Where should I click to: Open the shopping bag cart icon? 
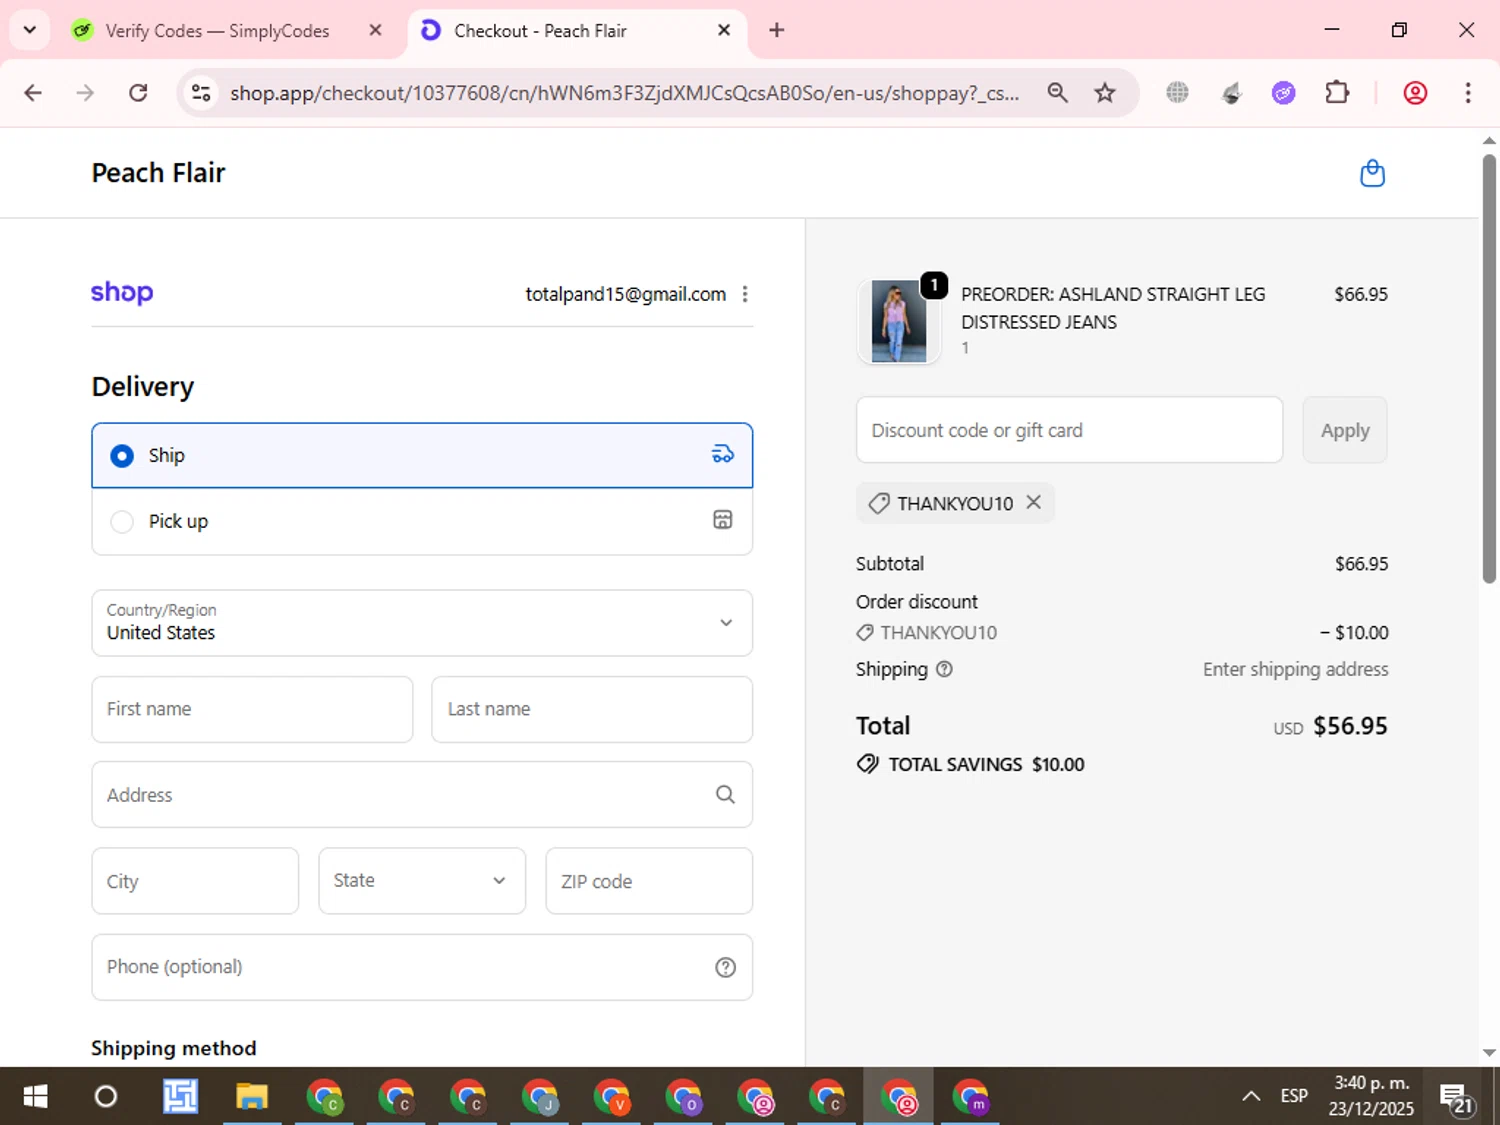(1372, 174)
